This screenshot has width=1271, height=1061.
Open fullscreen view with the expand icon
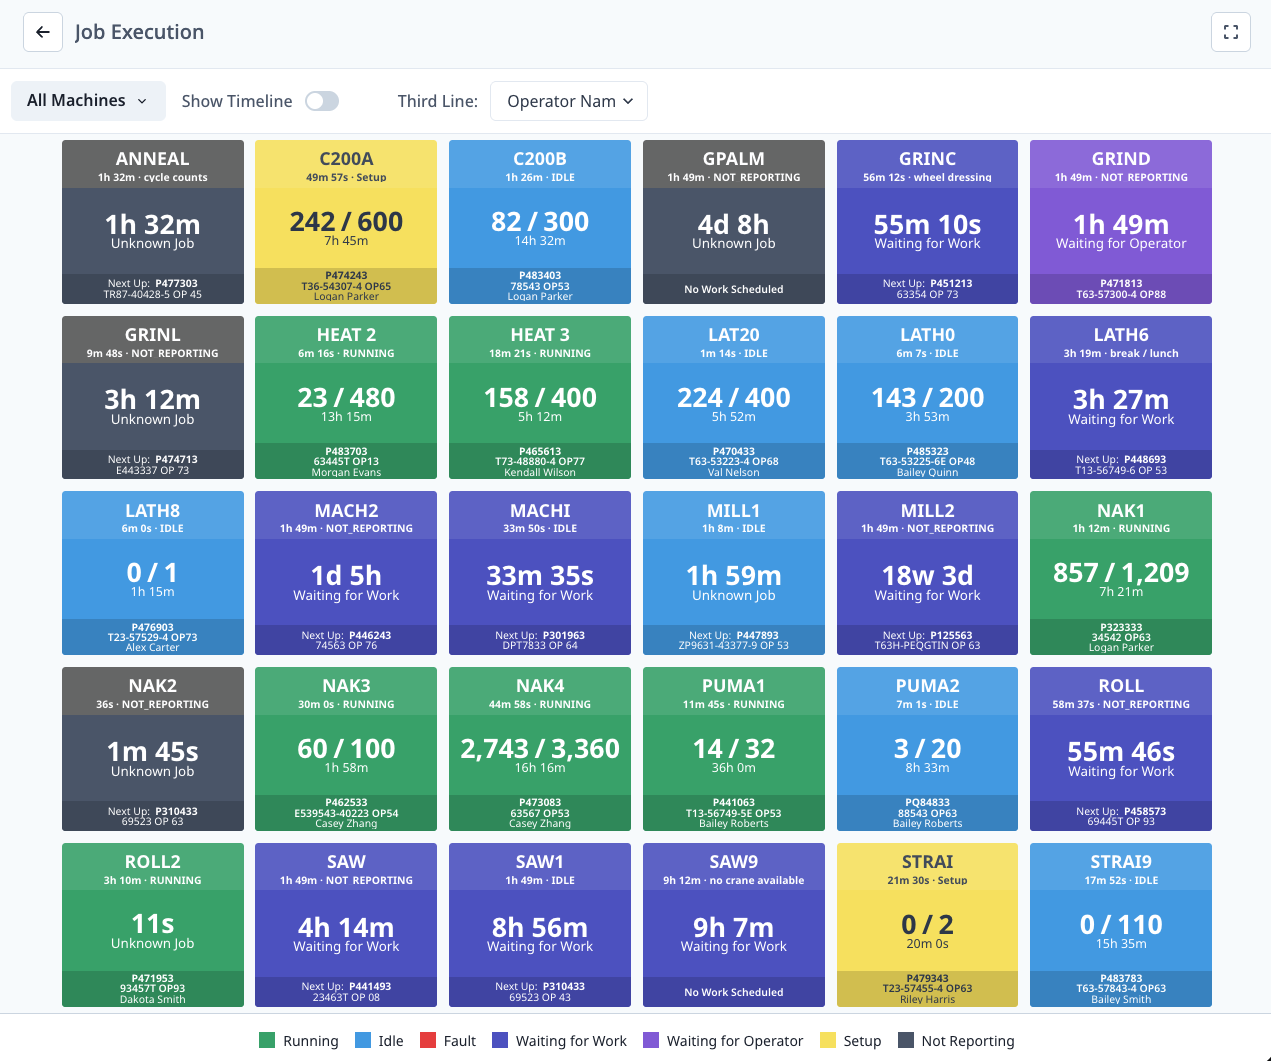coord(1230,31)
